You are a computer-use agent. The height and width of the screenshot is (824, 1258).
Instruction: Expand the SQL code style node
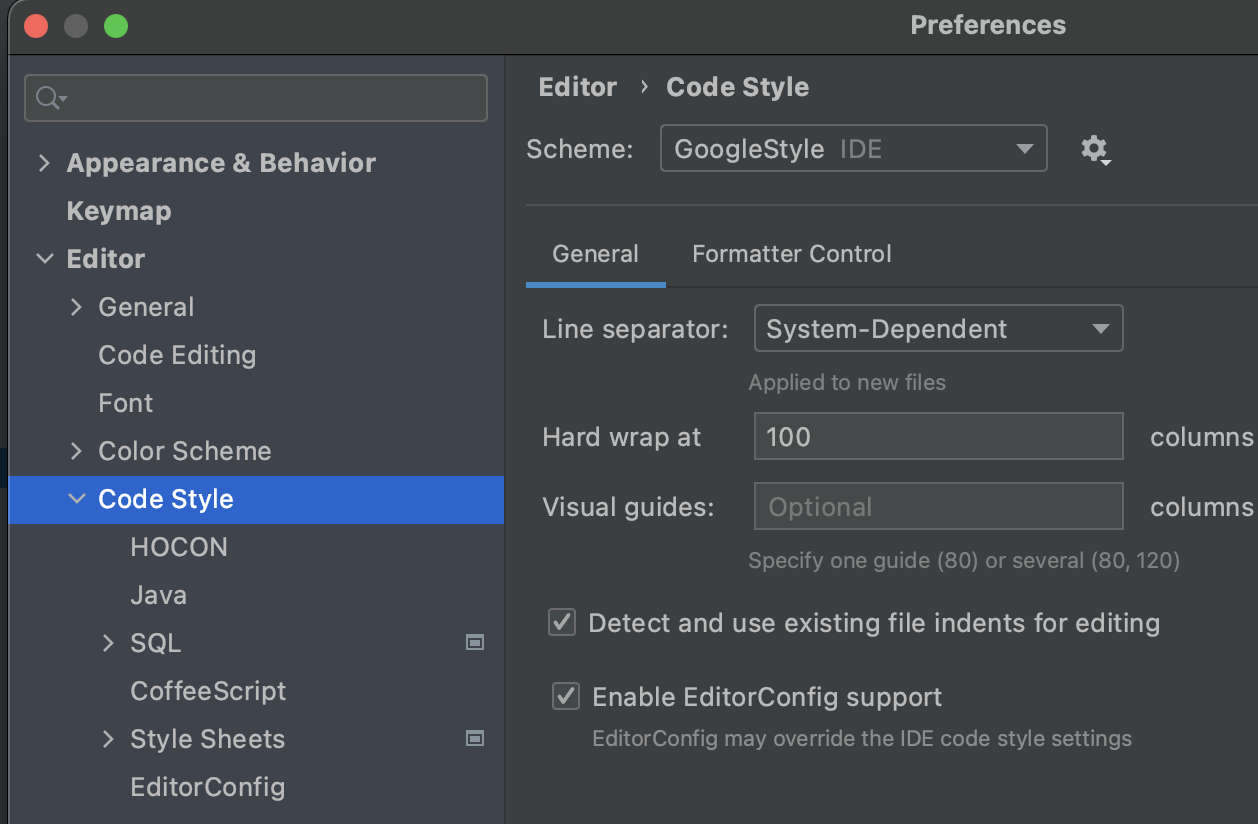coord(108,643)
